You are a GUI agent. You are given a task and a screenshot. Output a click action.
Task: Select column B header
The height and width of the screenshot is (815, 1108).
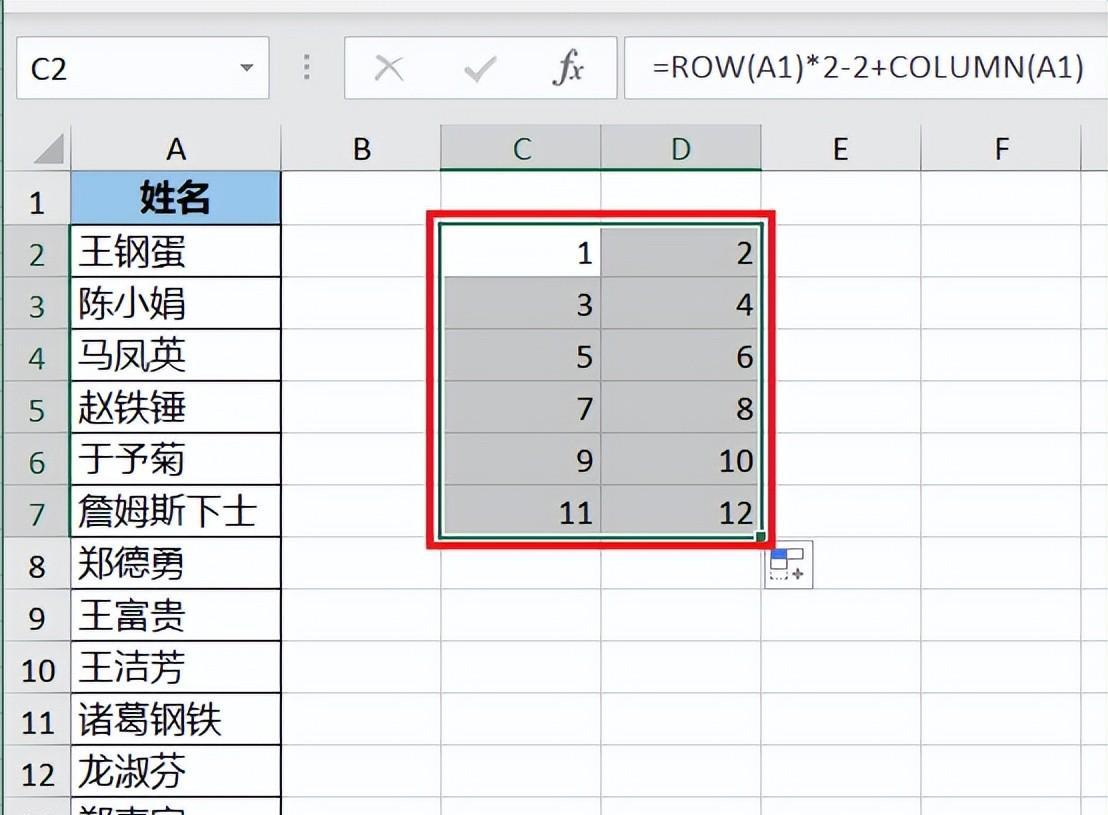point(361,148)
